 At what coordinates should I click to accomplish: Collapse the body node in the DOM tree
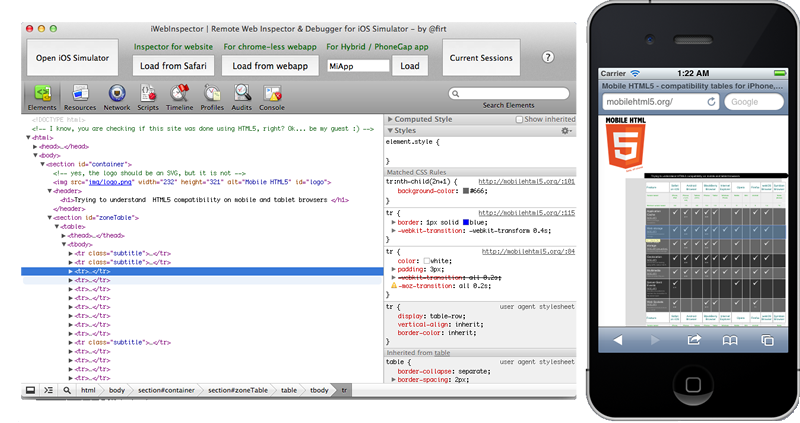coord(35,155)
